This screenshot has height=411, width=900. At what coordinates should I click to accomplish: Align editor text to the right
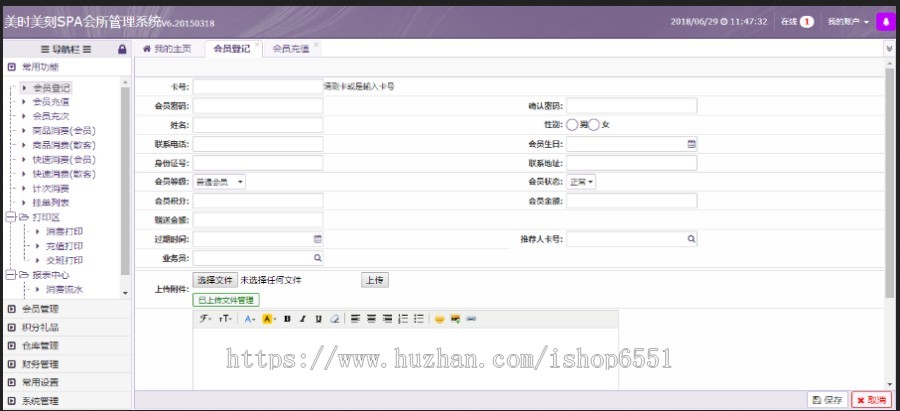387,319
